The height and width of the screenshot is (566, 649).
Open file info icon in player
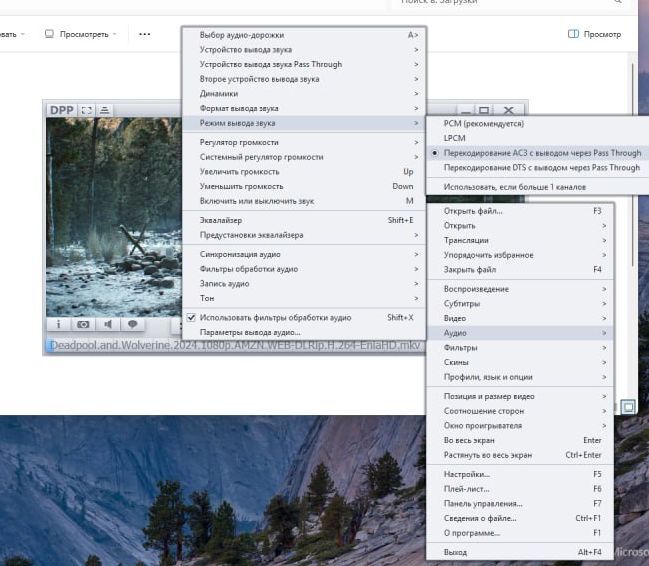click(58, 324)
